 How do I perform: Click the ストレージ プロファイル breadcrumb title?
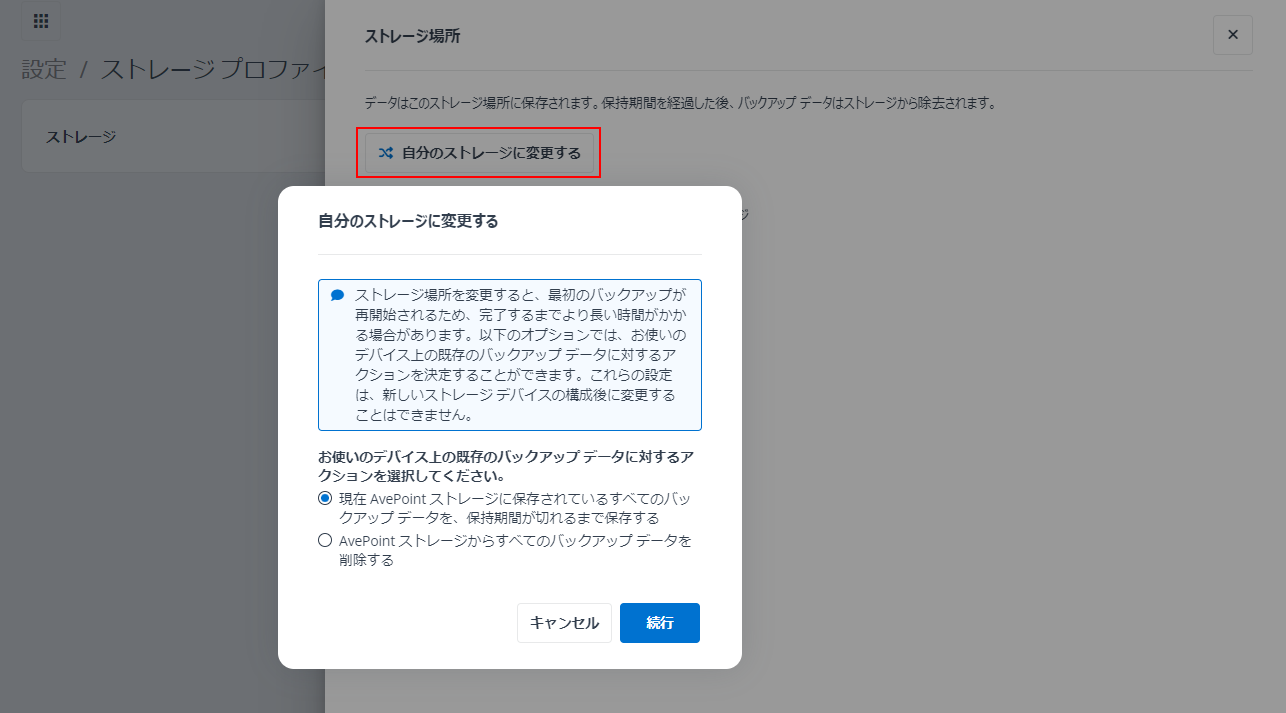(x=213, y=69)
